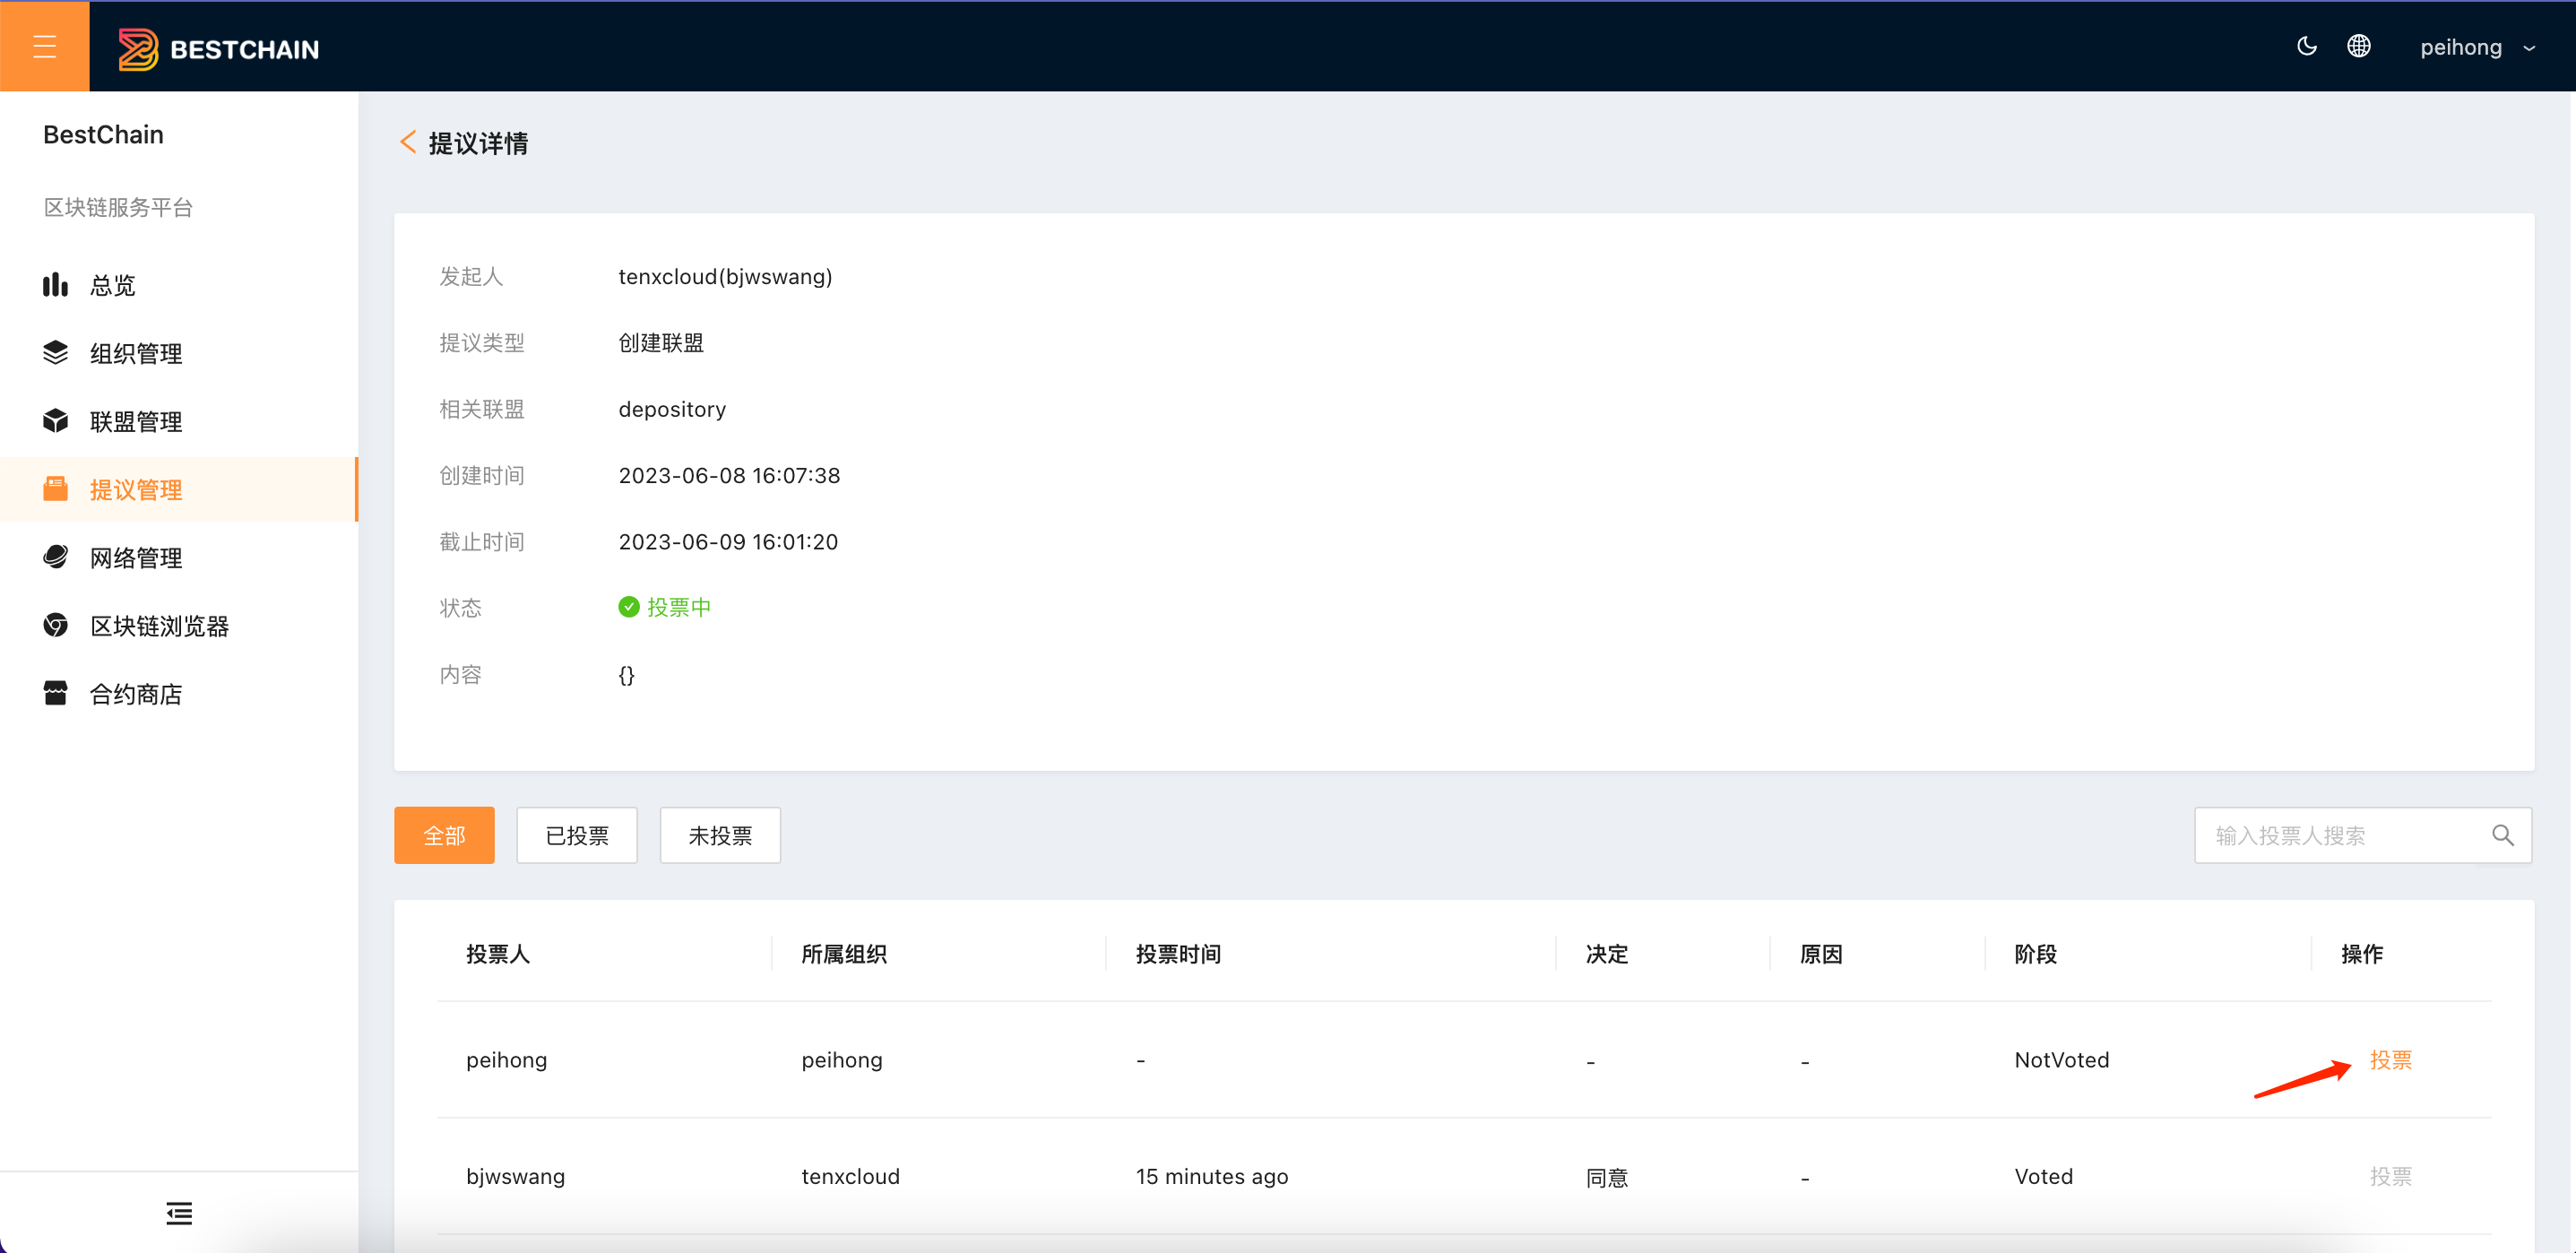The width and height of the screenshot is (2576, 1253).
Task: Click the 提议详情 page title
Action: tap(478, 143)
